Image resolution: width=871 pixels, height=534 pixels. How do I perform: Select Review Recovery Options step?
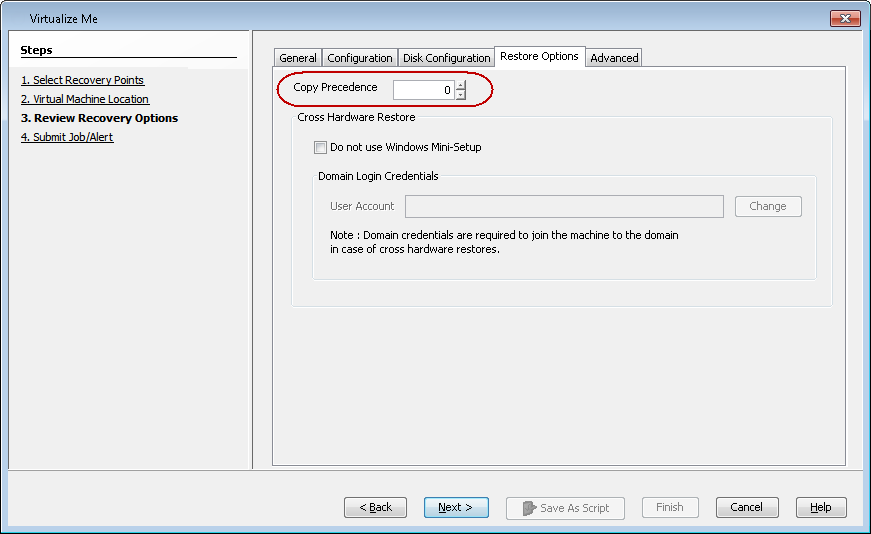[99, 118]
